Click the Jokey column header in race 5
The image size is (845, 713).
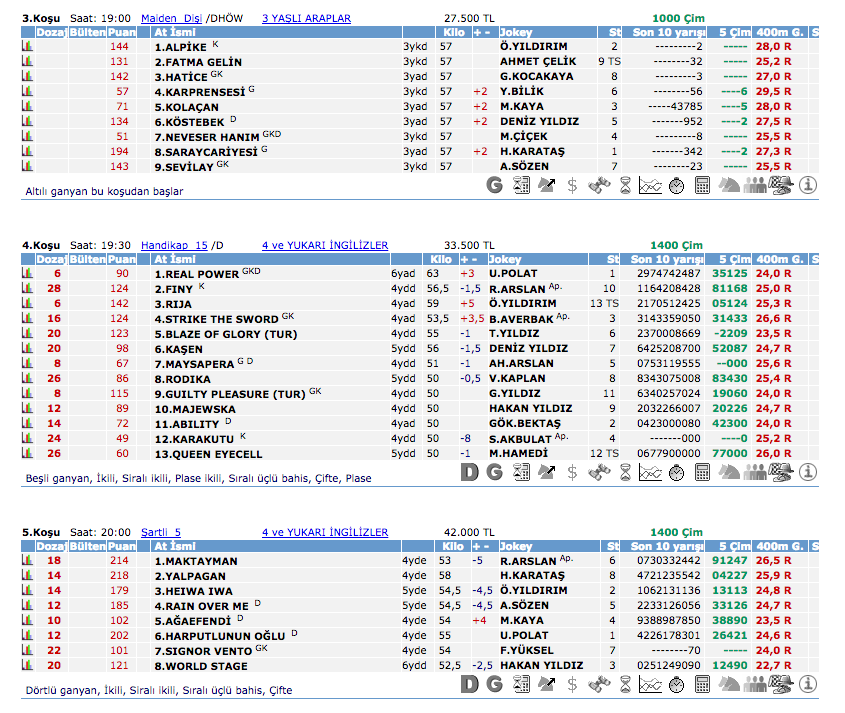pos(517,547)
